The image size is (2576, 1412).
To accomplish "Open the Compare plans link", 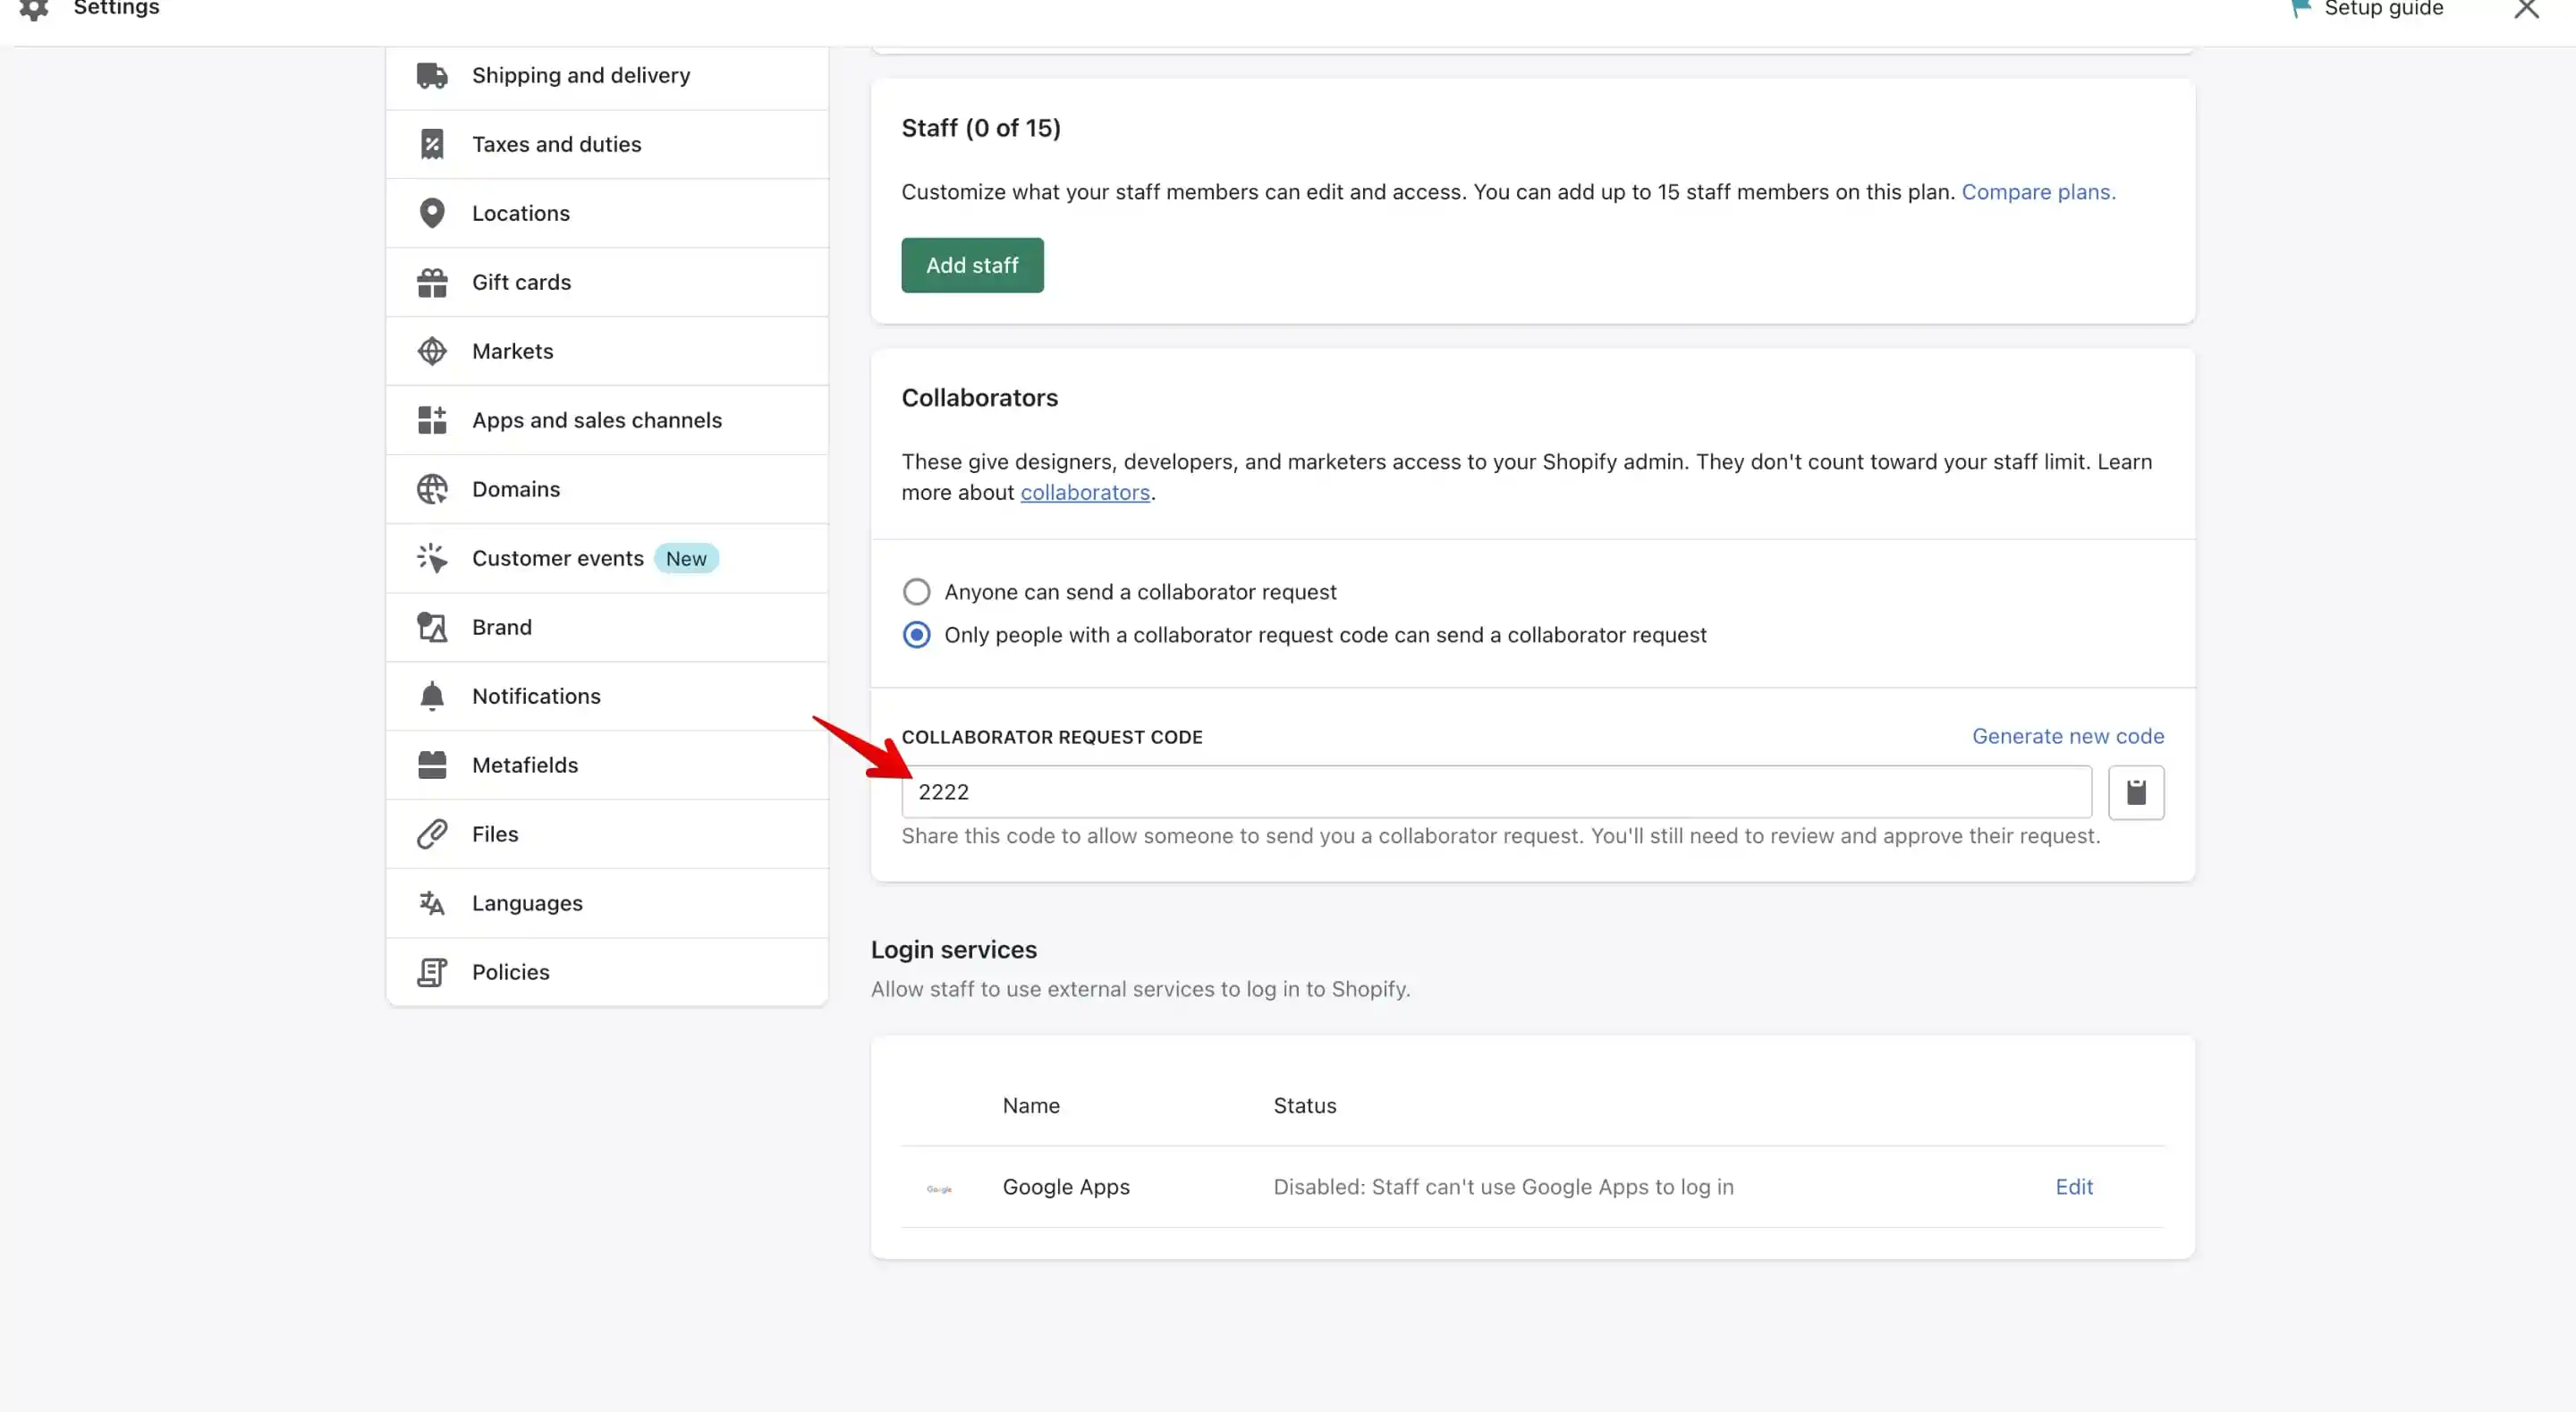I will point(2038,192).
